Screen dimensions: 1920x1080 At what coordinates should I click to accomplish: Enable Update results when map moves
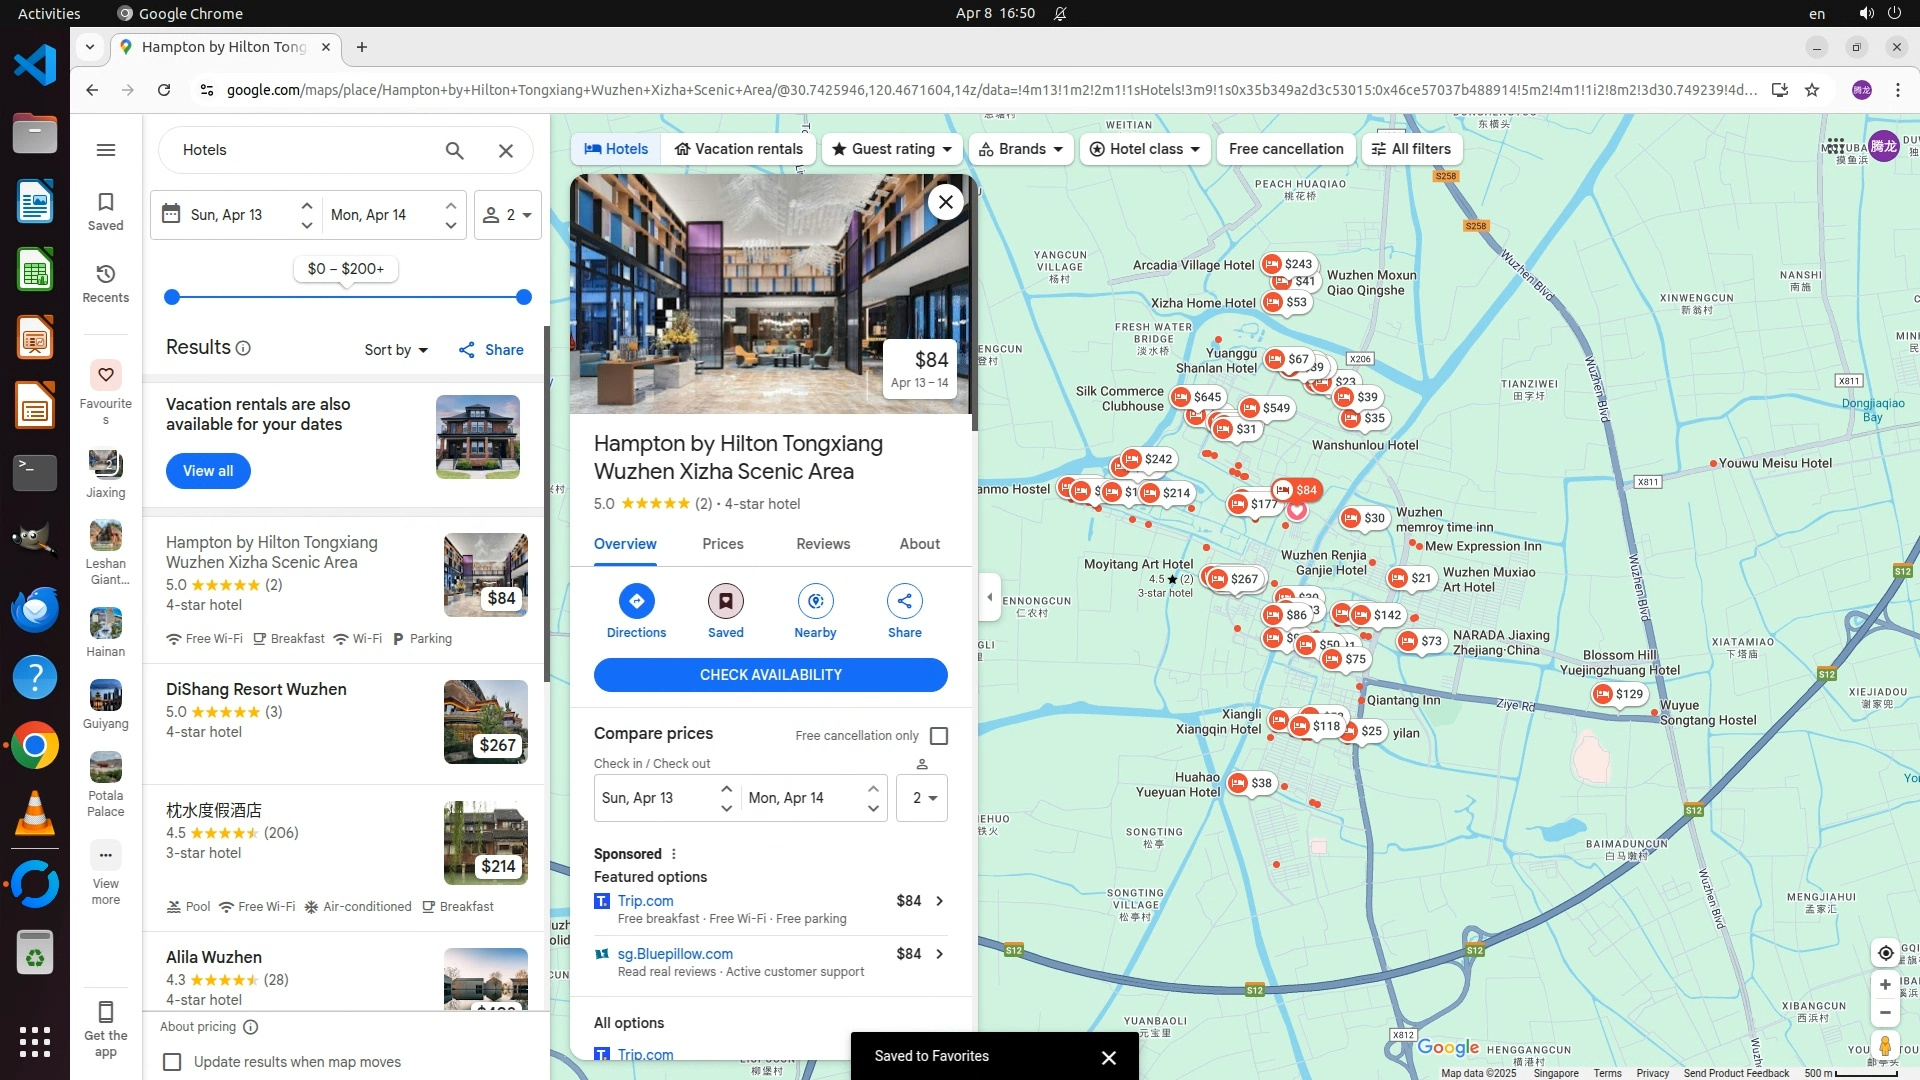(x=172, y=1062)
